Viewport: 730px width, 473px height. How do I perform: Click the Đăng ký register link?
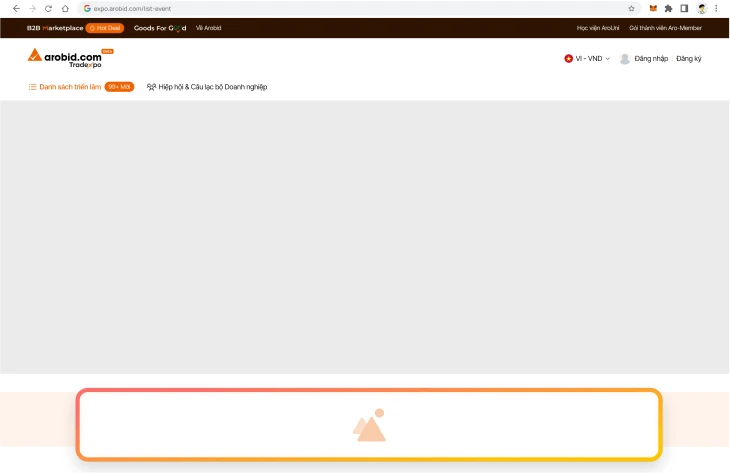(689, 59)
